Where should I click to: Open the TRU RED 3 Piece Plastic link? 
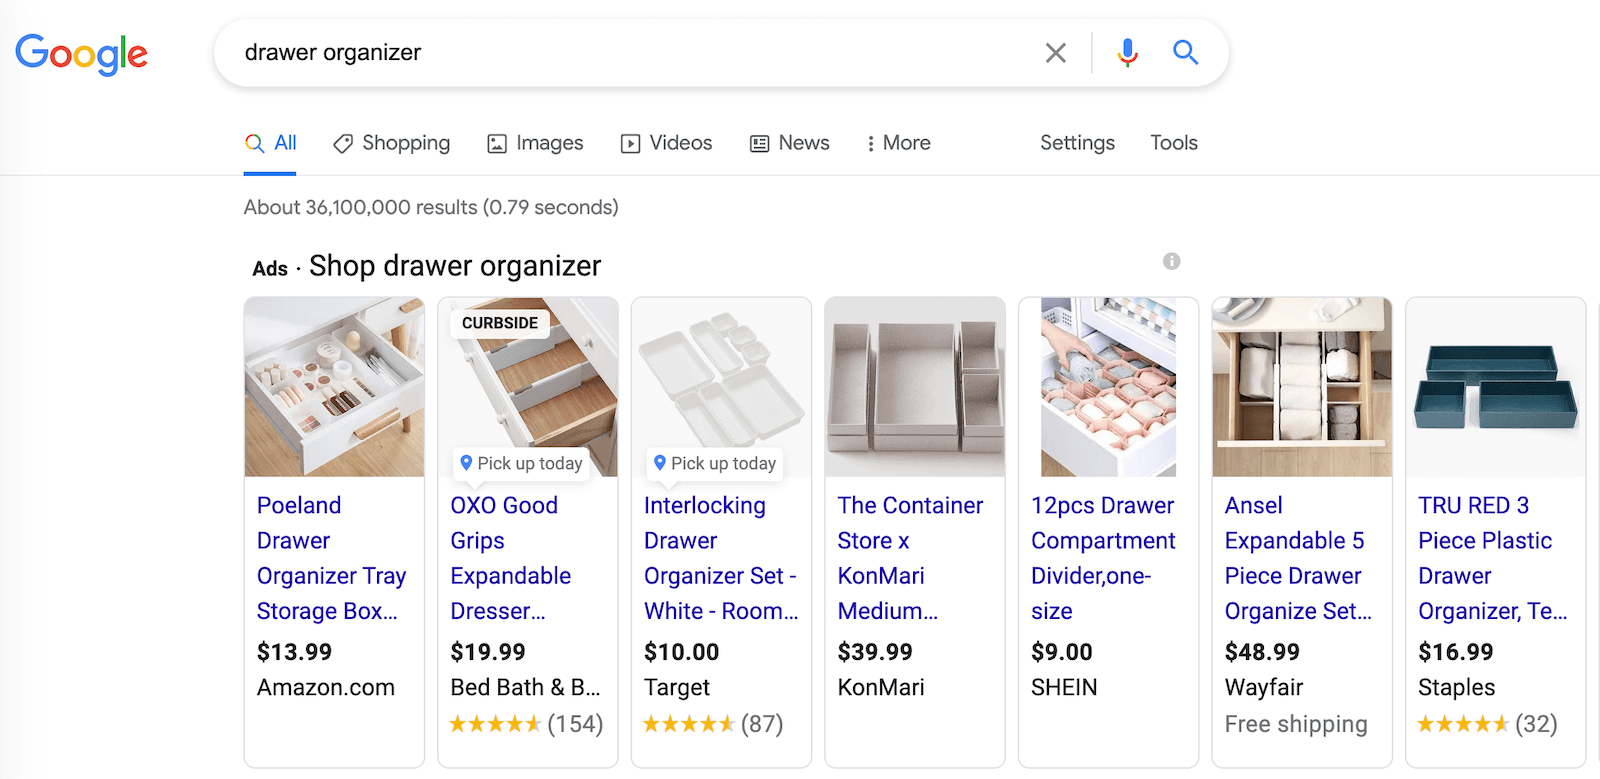pyautogui.click(x=1492, y=558)
